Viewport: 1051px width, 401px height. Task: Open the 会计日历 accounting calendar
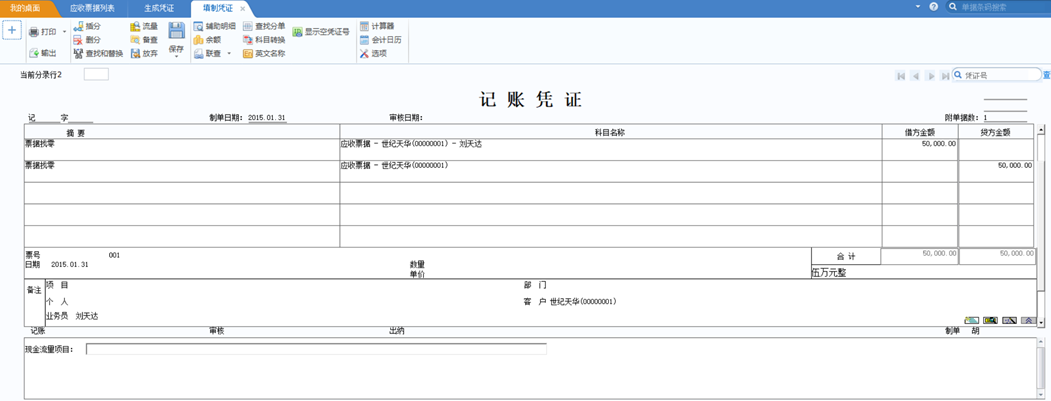379,40
